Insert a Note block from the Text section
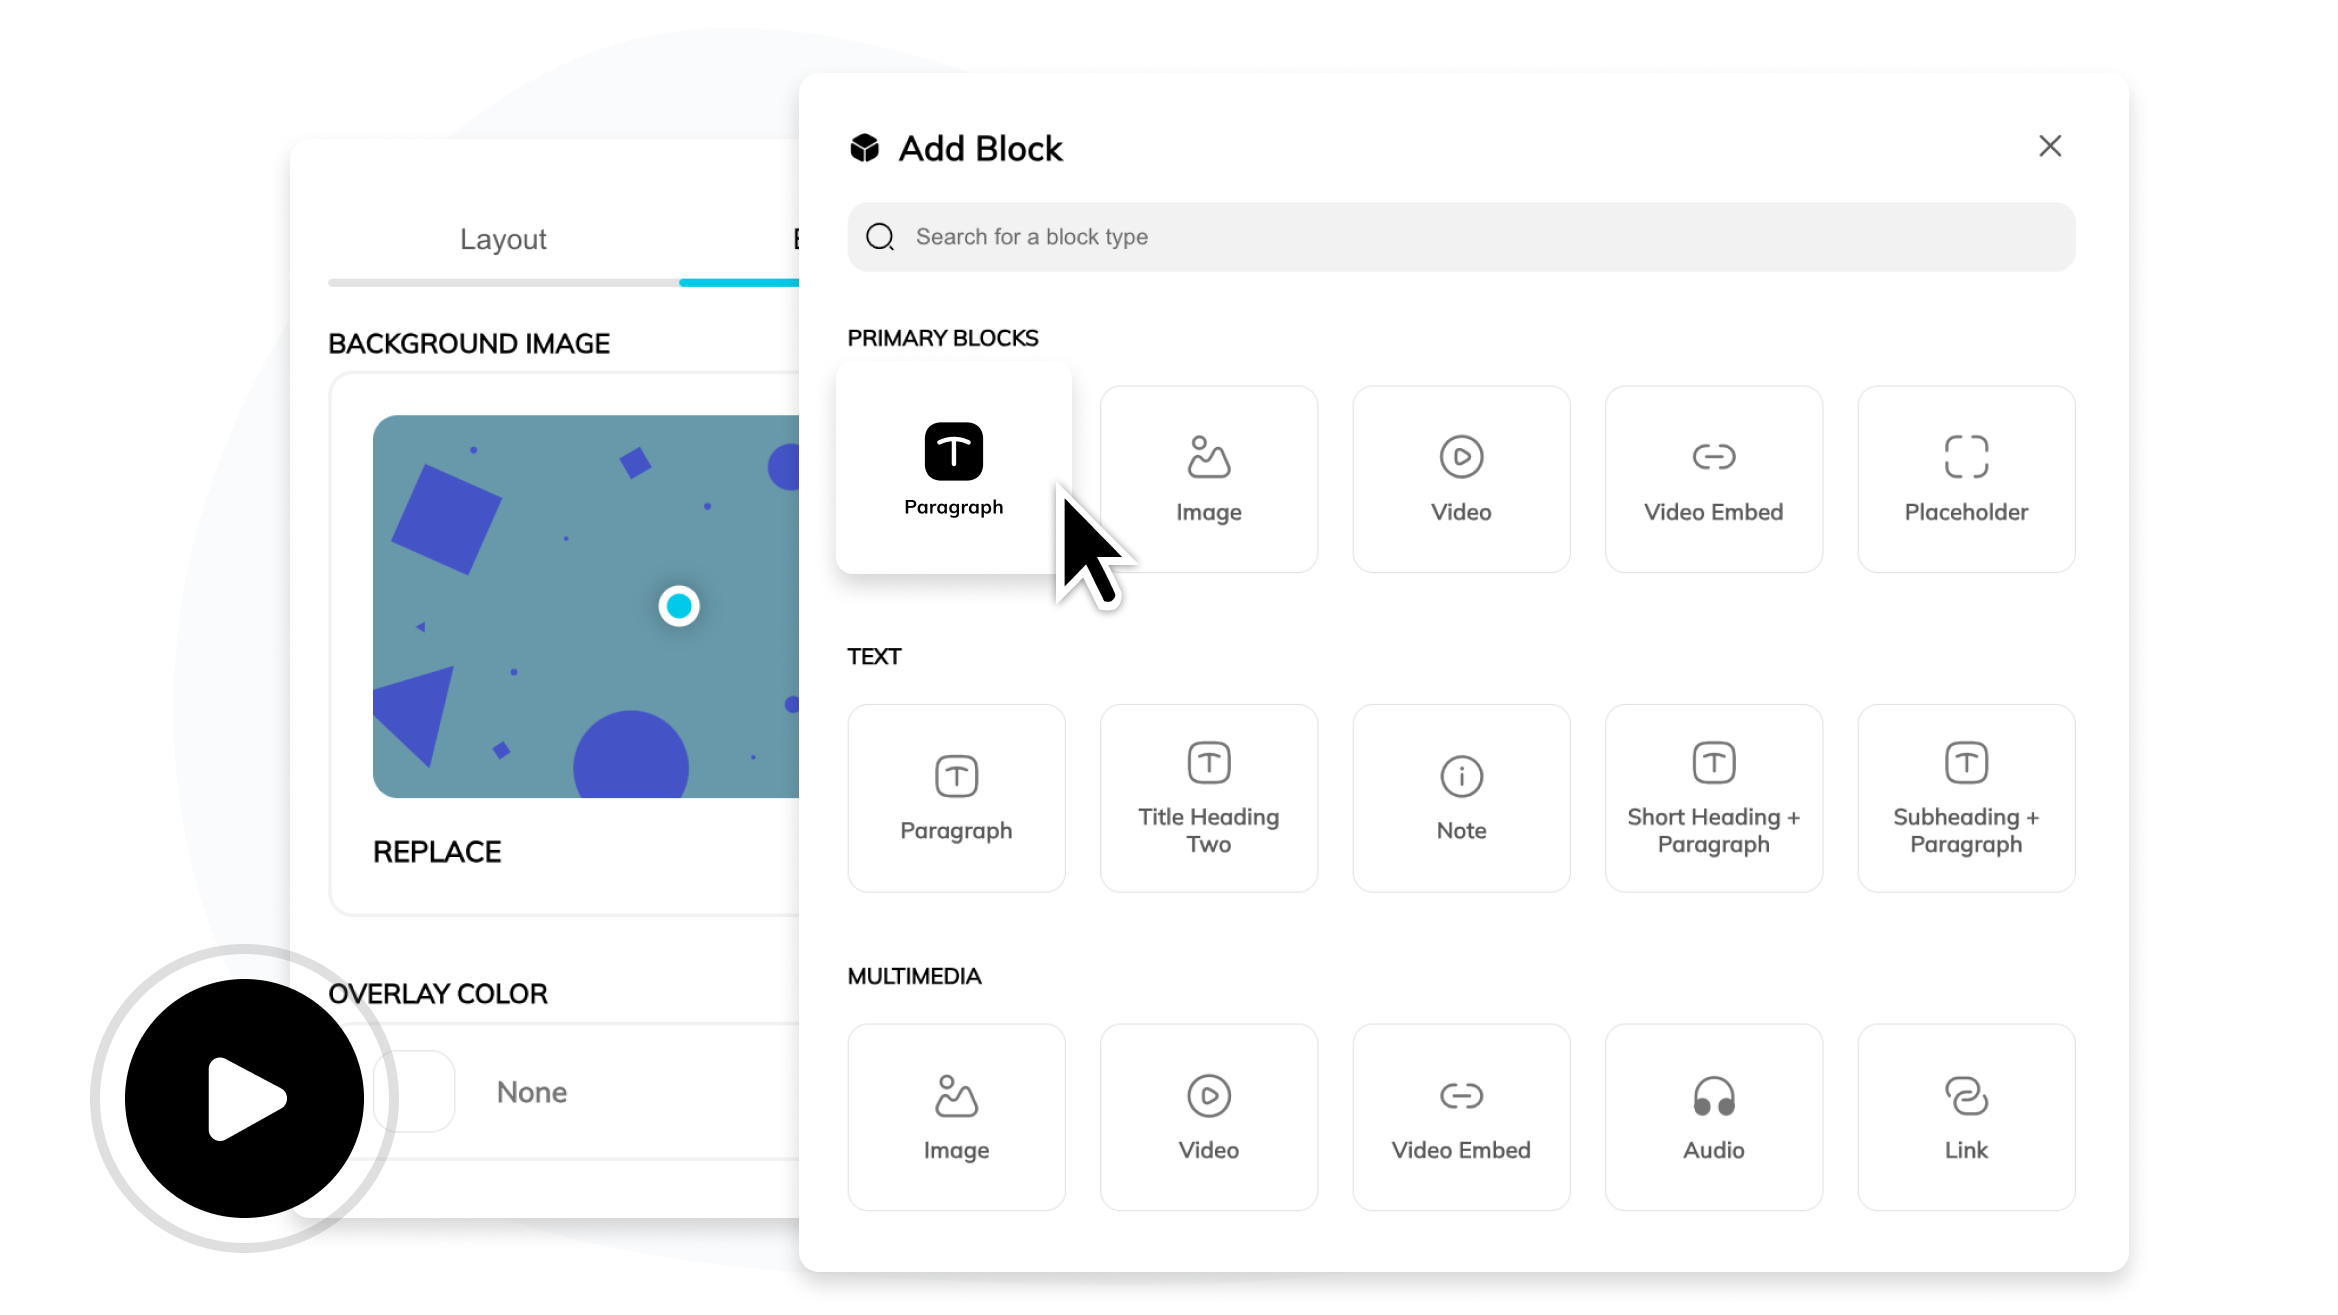This screenshot has width=2338, height=1315. [x=1460, y=797]
